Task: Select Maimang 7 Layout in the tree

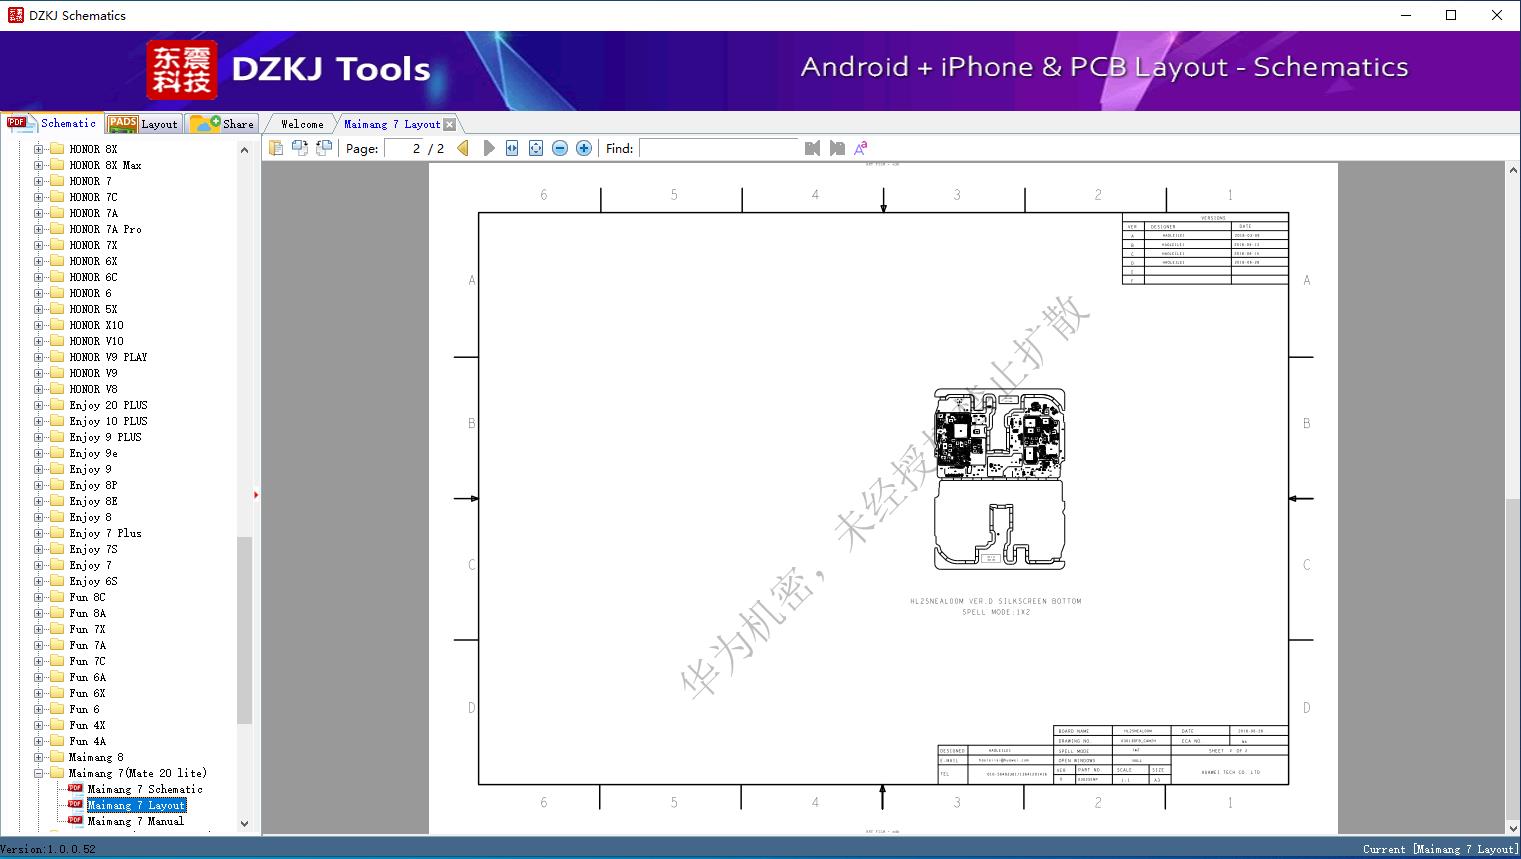Action: [x=136, y=805]
